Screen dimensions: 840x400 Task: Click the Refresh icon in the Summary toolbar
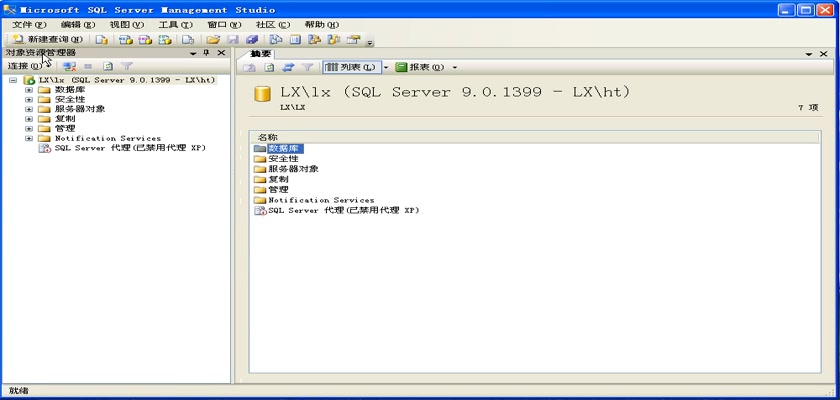[269, 67]
